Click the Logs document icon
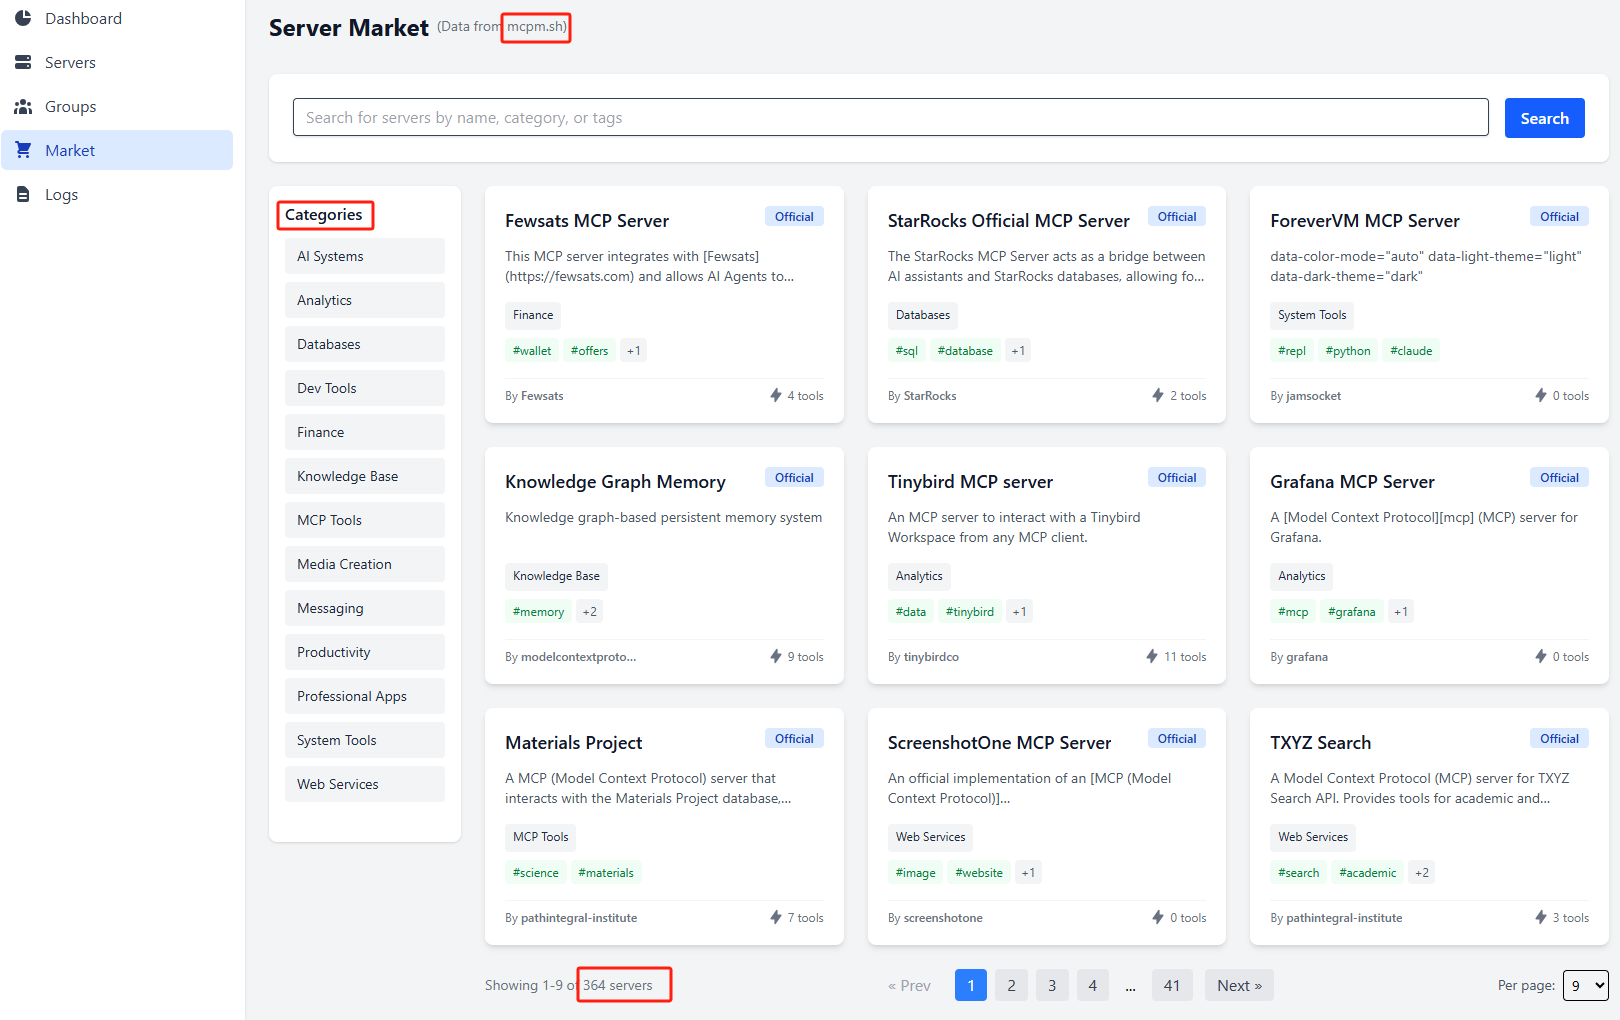1620x1020 pixels. (23, 194)
